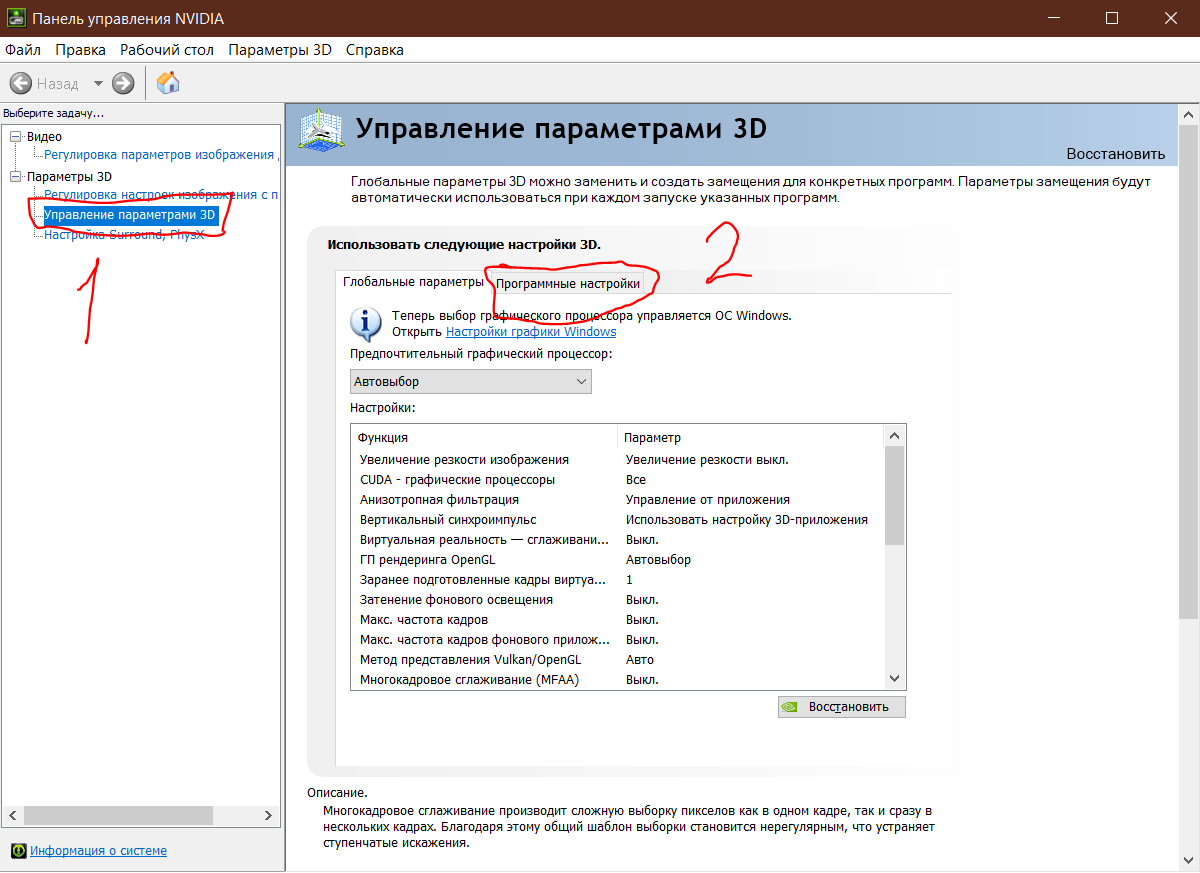Viewport: 1200px width, 873px height.
Task: Open the Рабочий стол menu
Action: (167, 50)
